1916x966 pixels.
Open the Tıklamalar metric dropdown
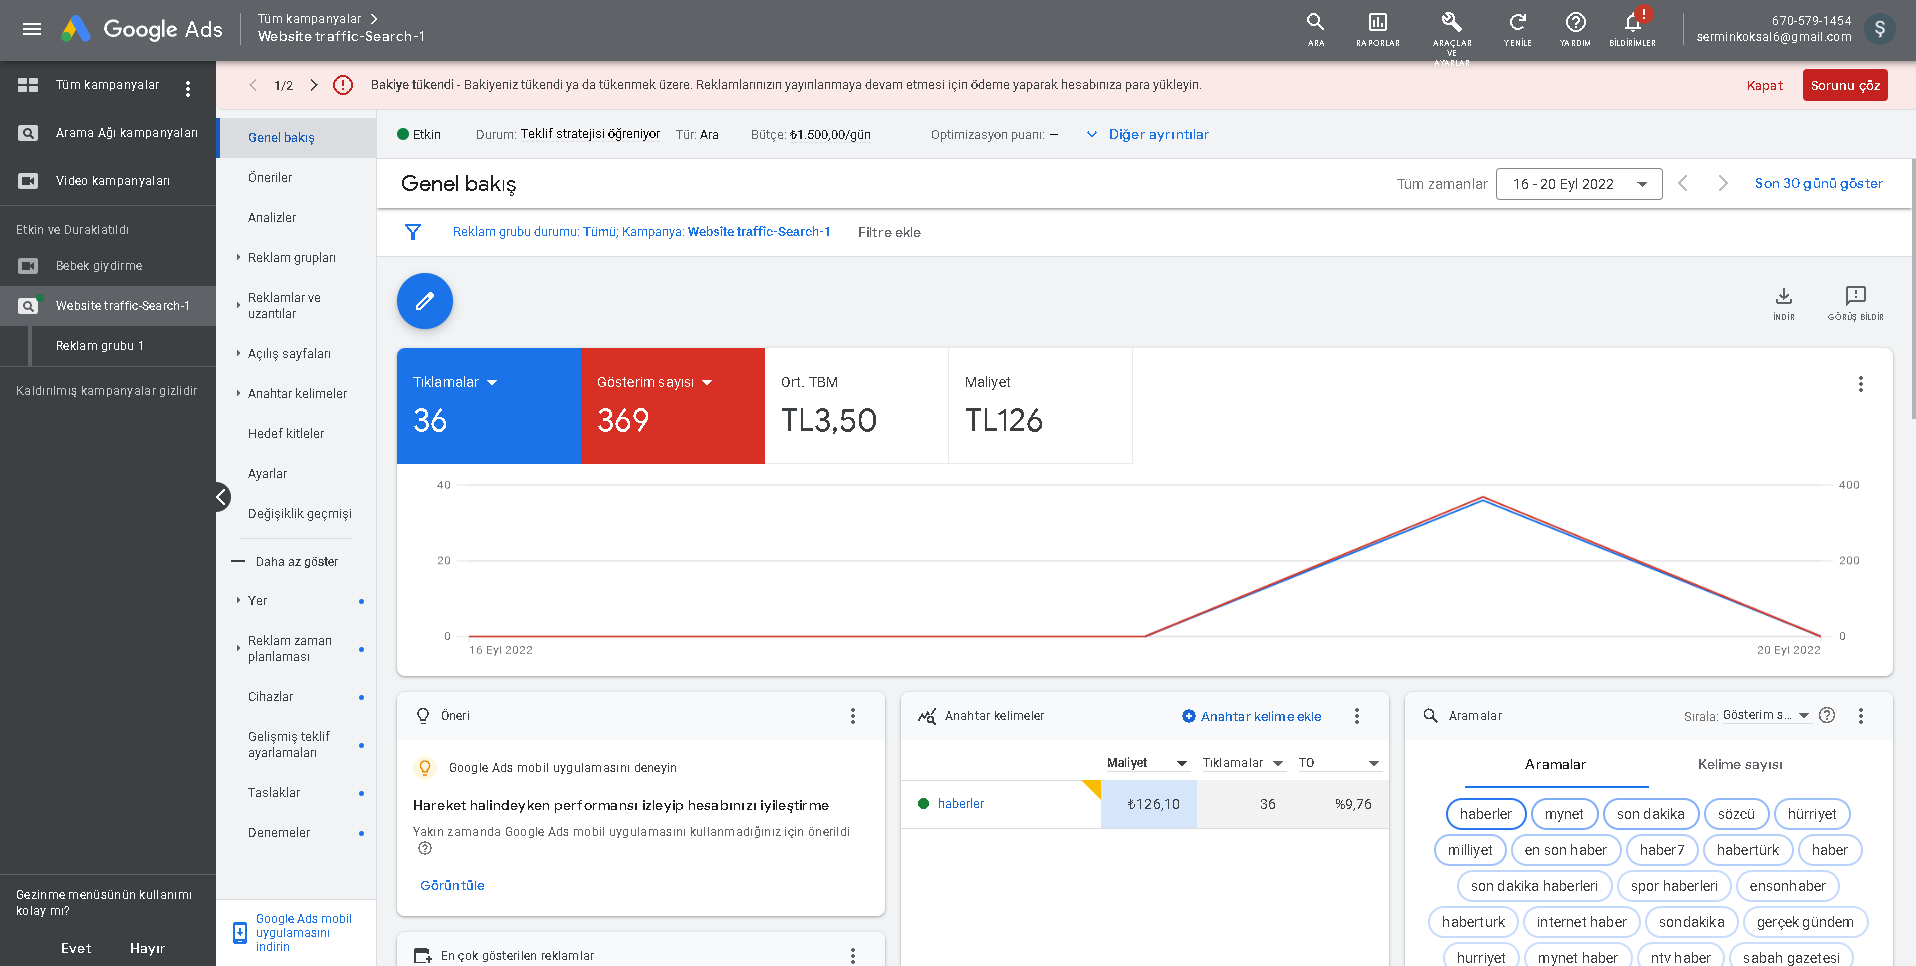point(455,382)
